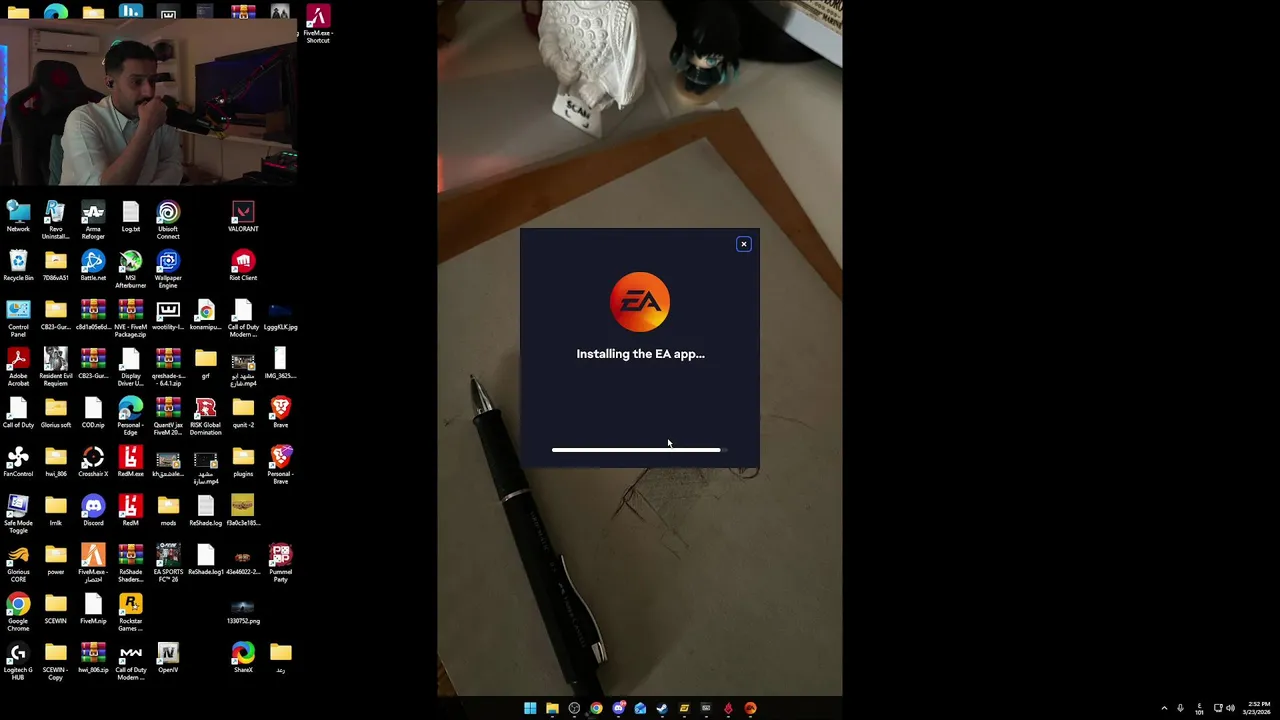The width and height of the screenshot is (1280, 720).
Task: Launch MSI Afterburner from the desktop
Action: (130, 269)
